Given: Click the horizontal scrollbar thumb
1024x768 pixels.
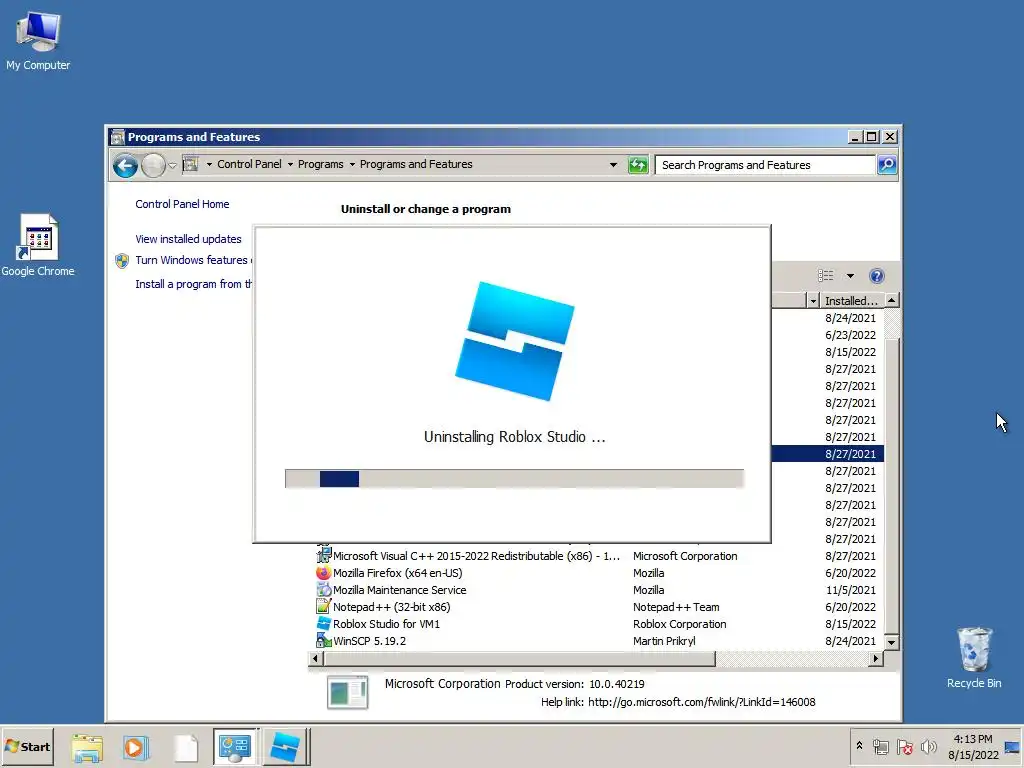Looking at the screenshot, I should [x=519, y=659].
